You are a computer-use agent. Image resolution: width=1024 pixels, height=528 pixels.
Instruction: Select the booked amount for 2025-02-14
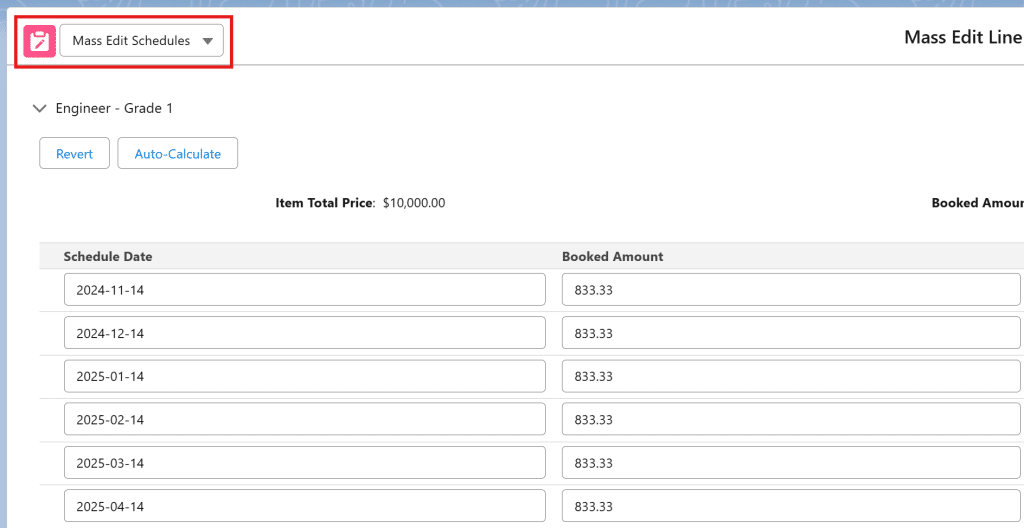coord(790,419)
